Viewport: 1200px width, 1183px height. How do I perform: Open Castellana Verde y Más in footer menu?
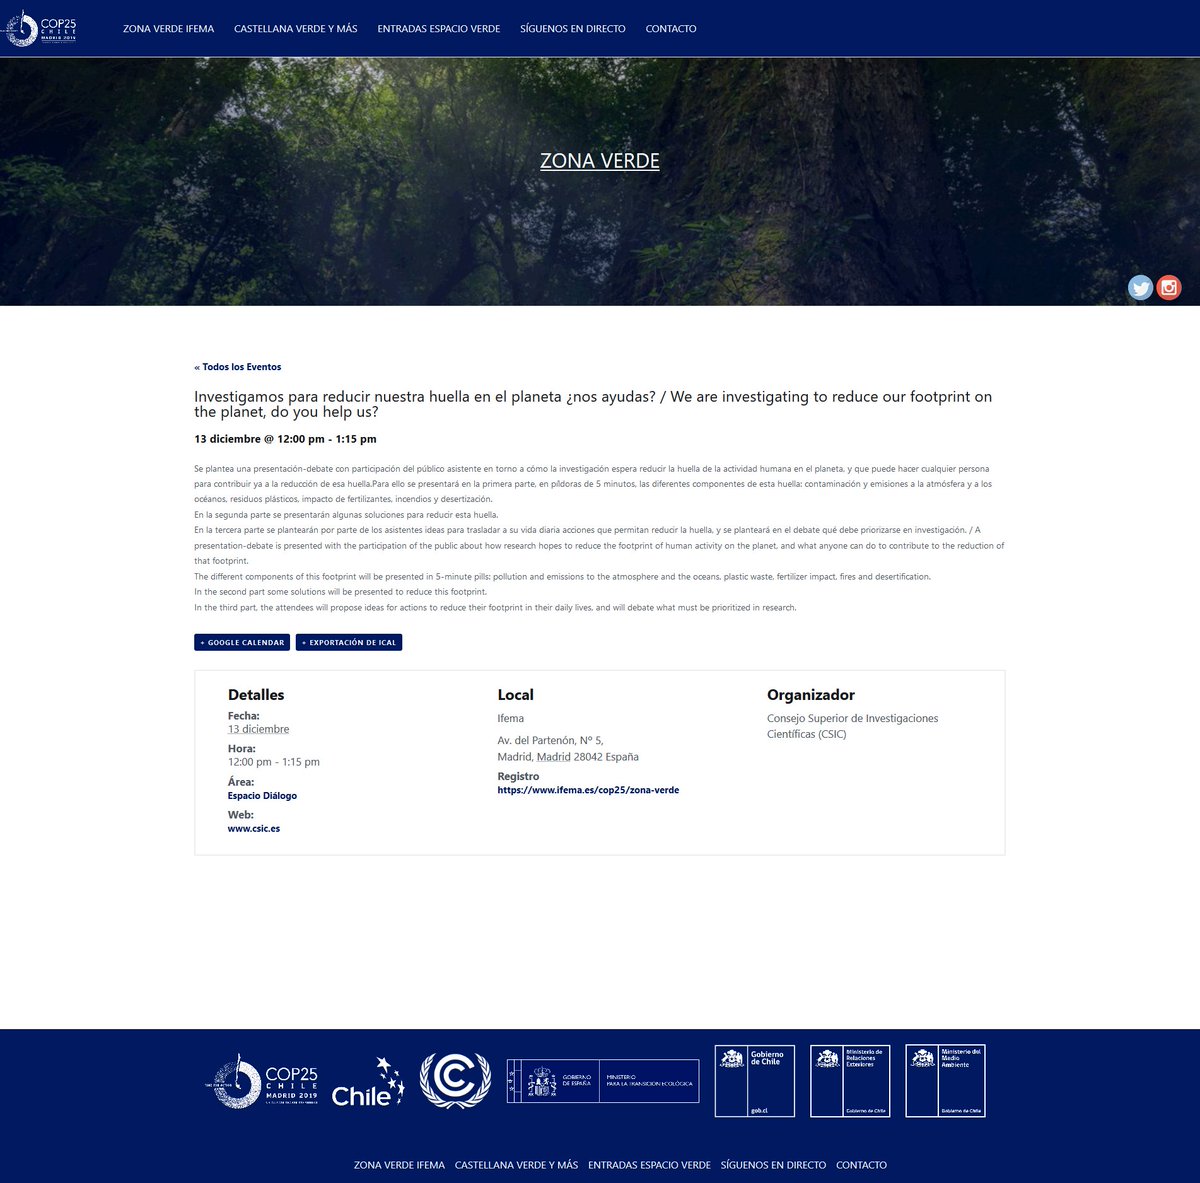click(x=516, y=1165)
